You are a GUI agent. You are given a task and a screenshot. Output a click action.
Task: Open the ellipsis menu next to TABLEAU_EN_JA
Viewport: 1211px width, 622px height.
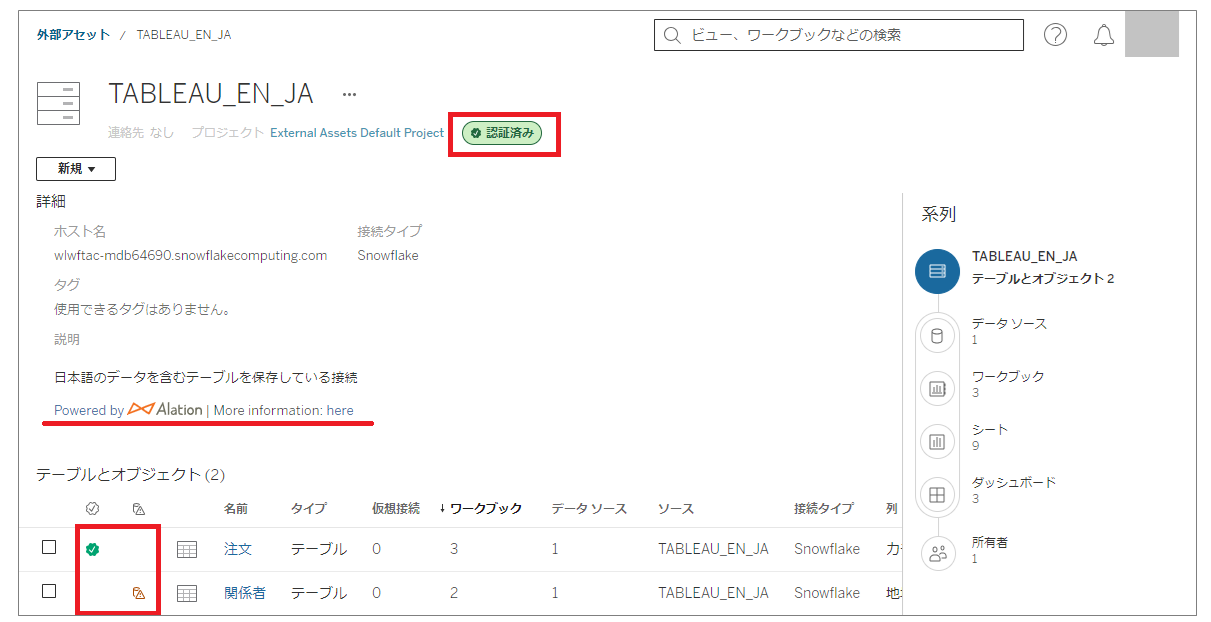[349, 95]
